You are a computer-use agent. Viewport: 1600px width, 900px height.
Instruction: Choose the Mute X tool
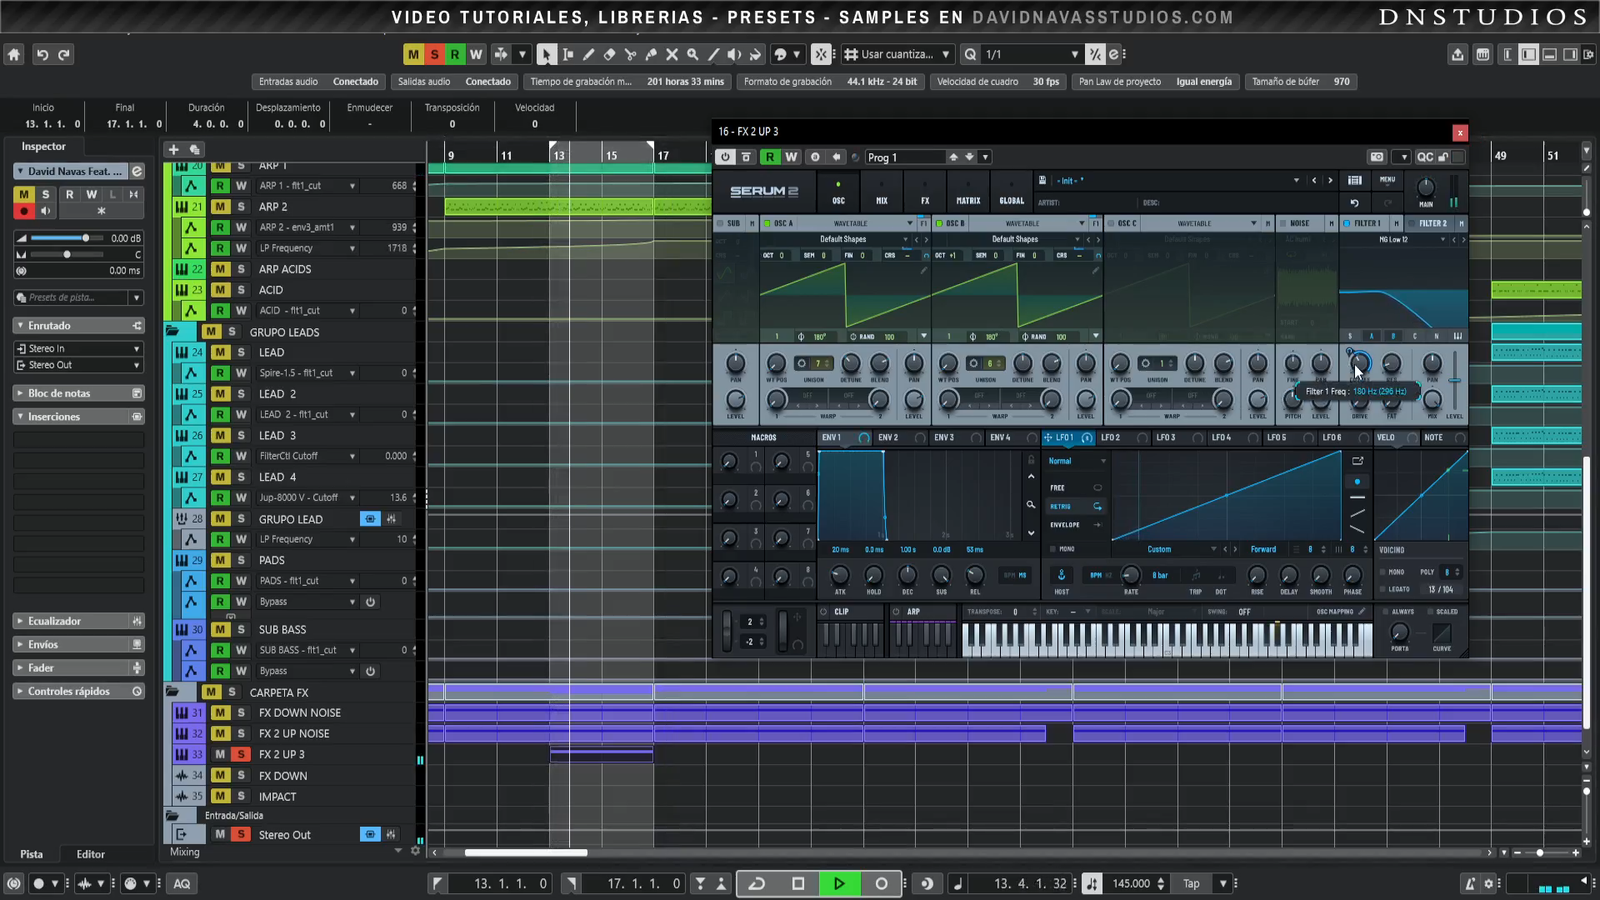pos(672,55)
